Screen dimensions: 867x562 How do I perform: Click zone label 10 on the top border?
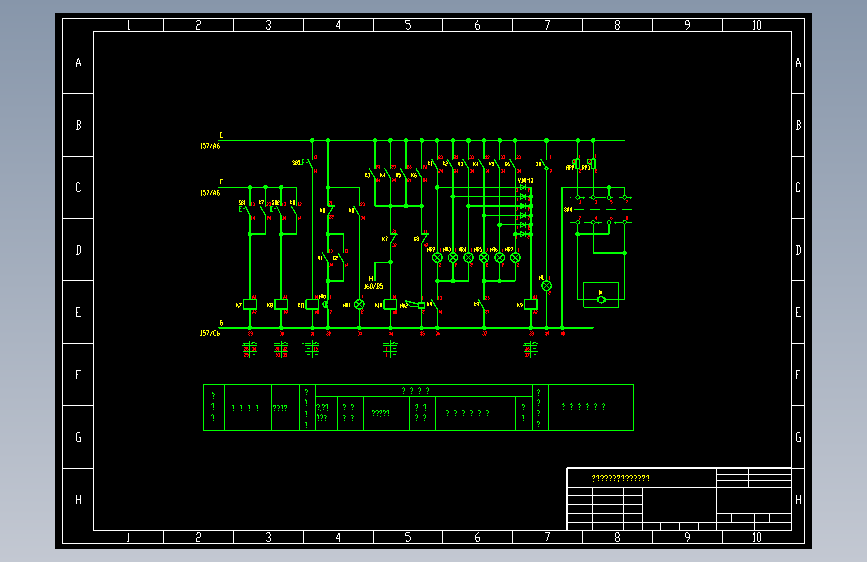tap(757, 25)
